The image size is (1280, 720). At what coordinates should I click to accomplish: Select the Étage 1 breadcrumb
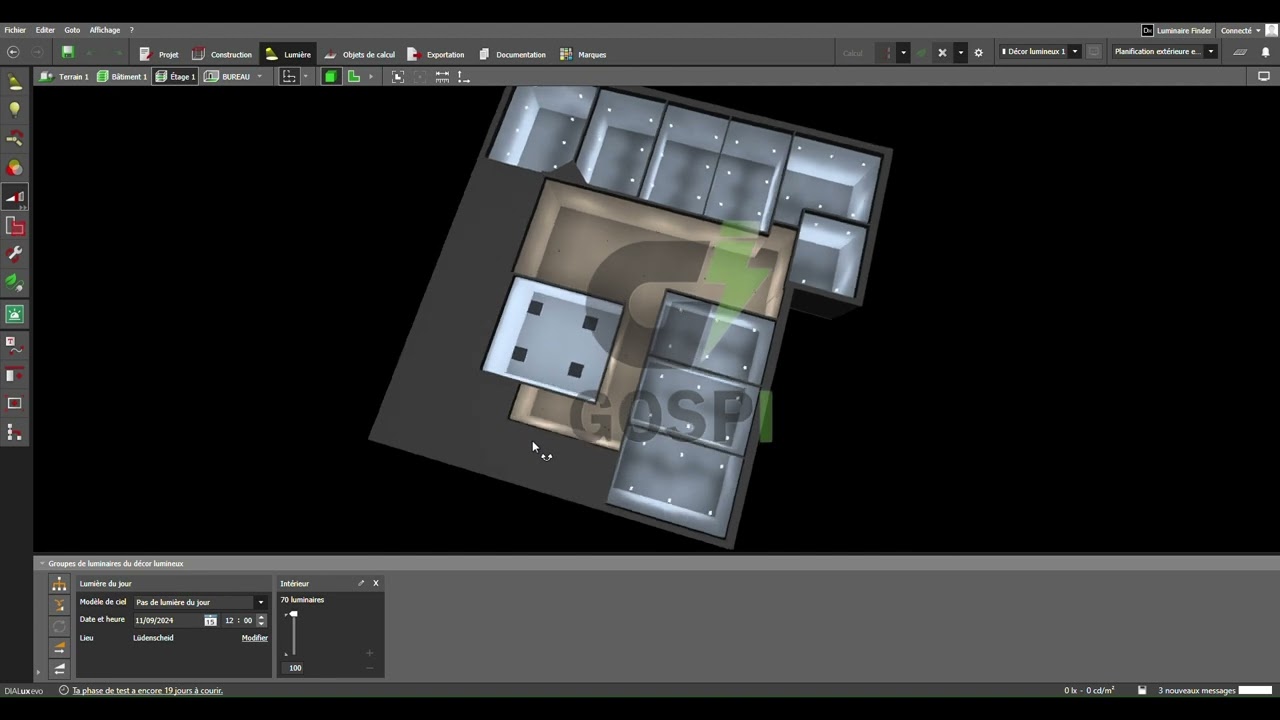[x=176, y=77]
